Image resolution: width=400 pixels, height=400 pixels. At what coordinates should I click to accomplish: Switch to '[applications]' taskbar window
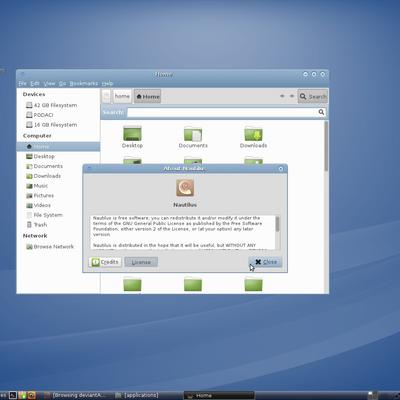[137, 395]
